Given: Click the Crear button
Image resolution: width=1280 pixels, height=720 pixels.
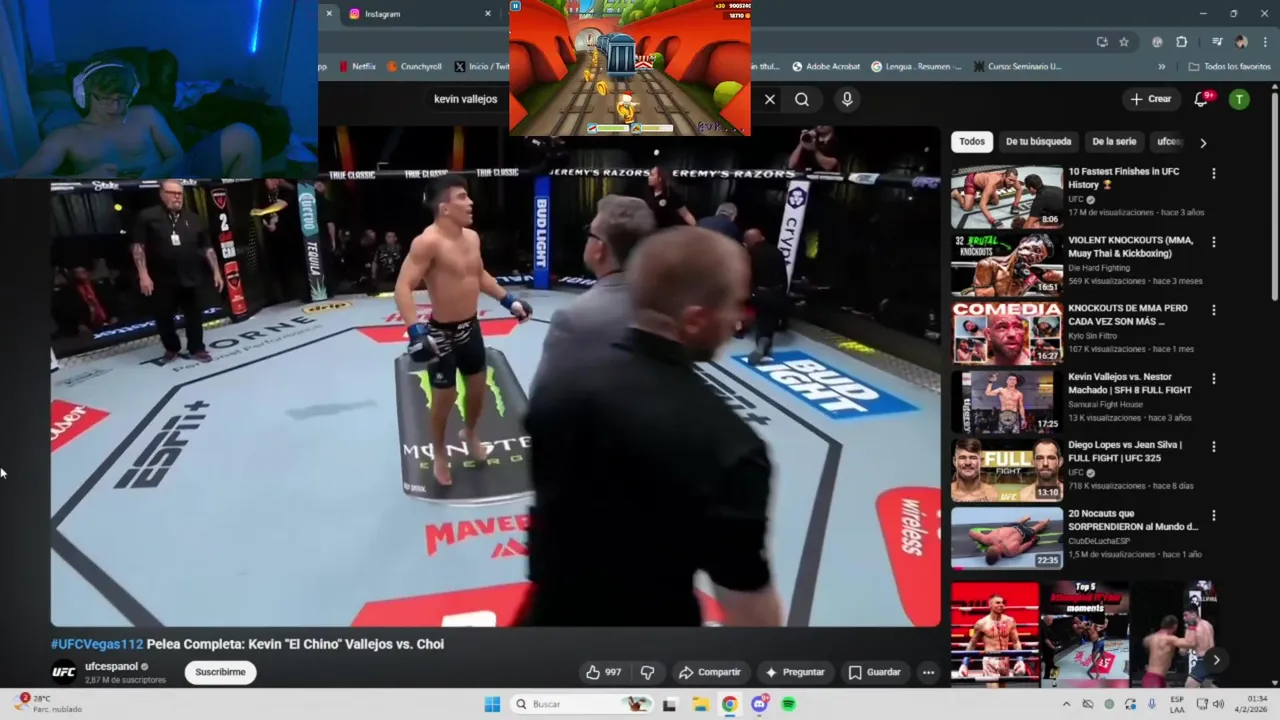Looking at the screenshot, I should pos(1151,99).
